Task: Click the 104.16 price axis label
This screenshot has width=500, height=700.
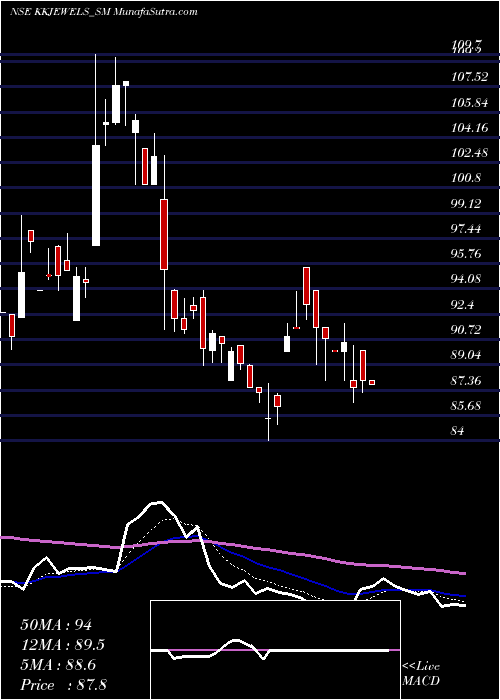Action: pos(470,128)
